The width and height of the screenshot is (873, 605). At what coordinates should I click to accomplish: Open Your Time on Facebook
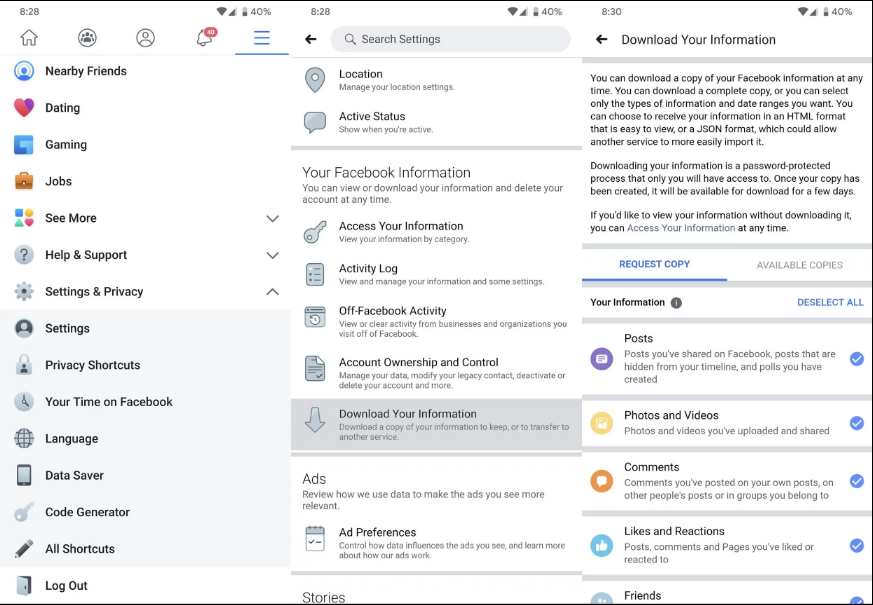pos(145,402)
